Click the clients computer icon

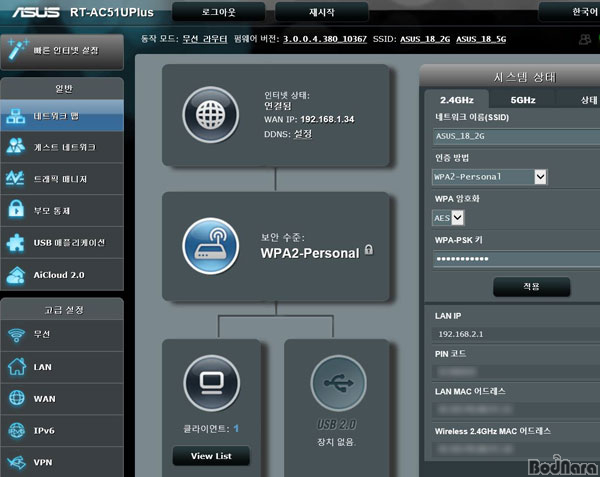coord(212,383)
